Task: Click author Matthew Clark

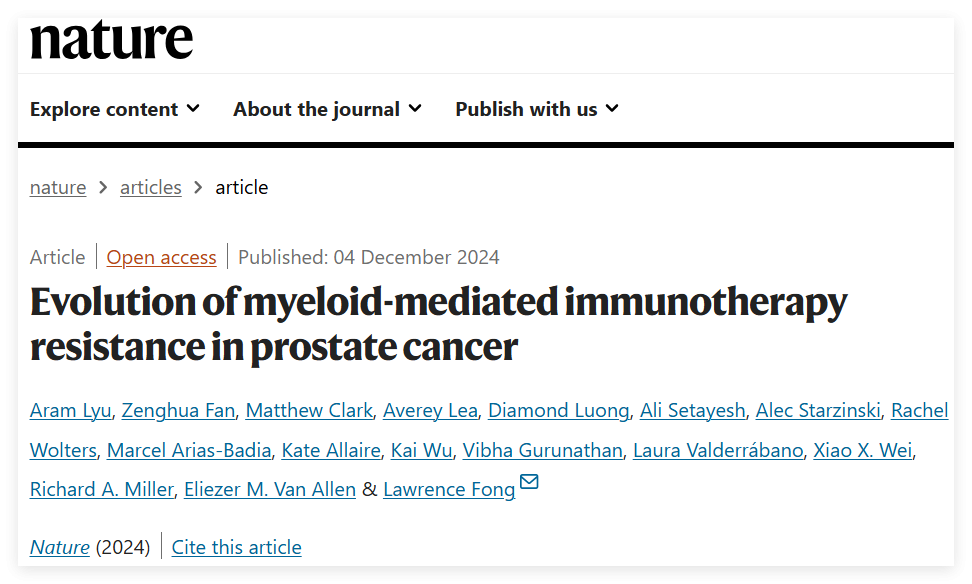Action: [309, 410]
